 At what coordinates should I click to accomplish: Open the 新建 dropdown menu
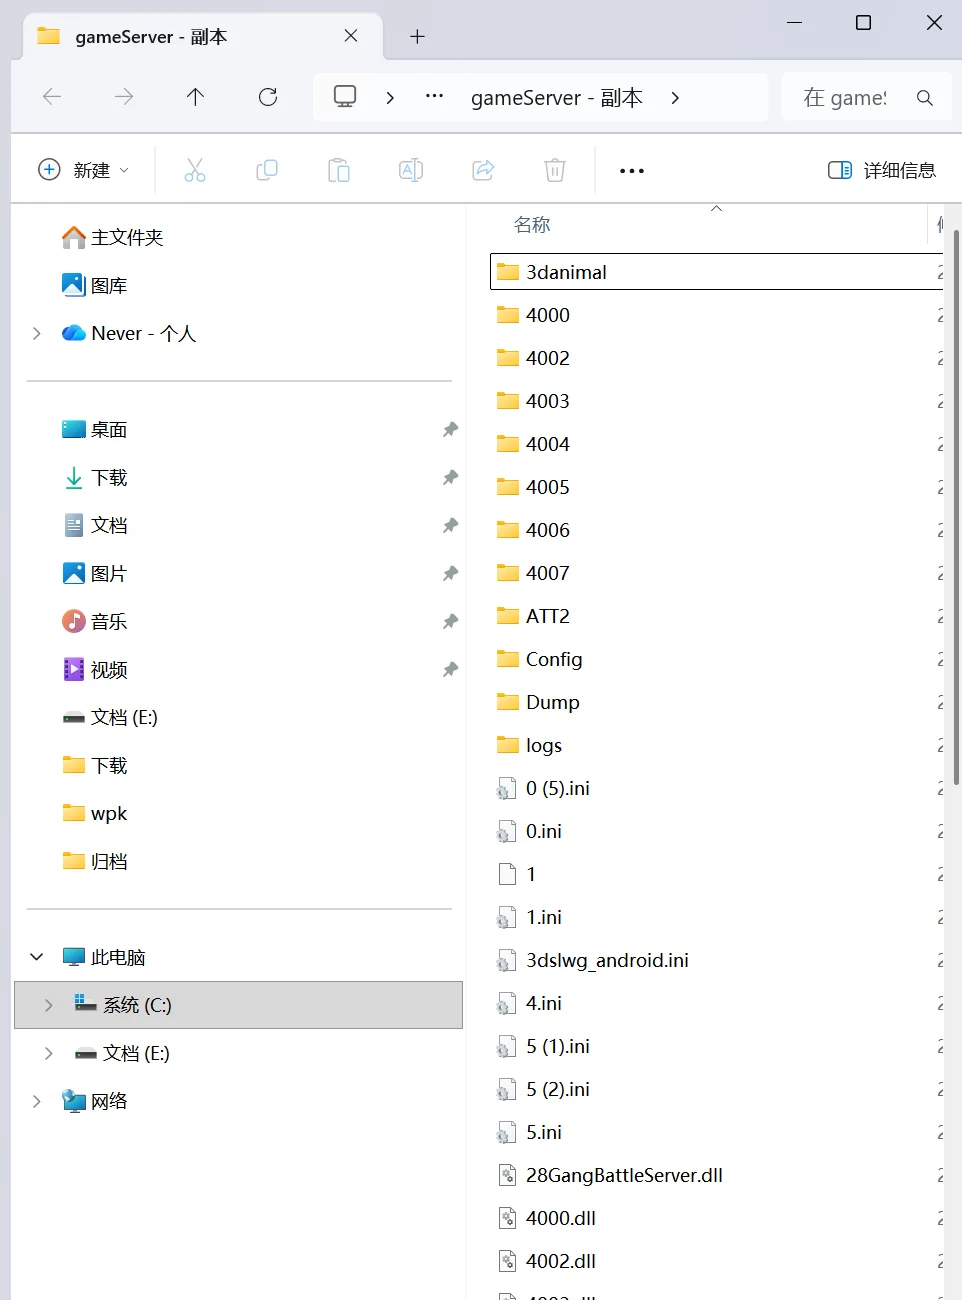pos(84,170)
